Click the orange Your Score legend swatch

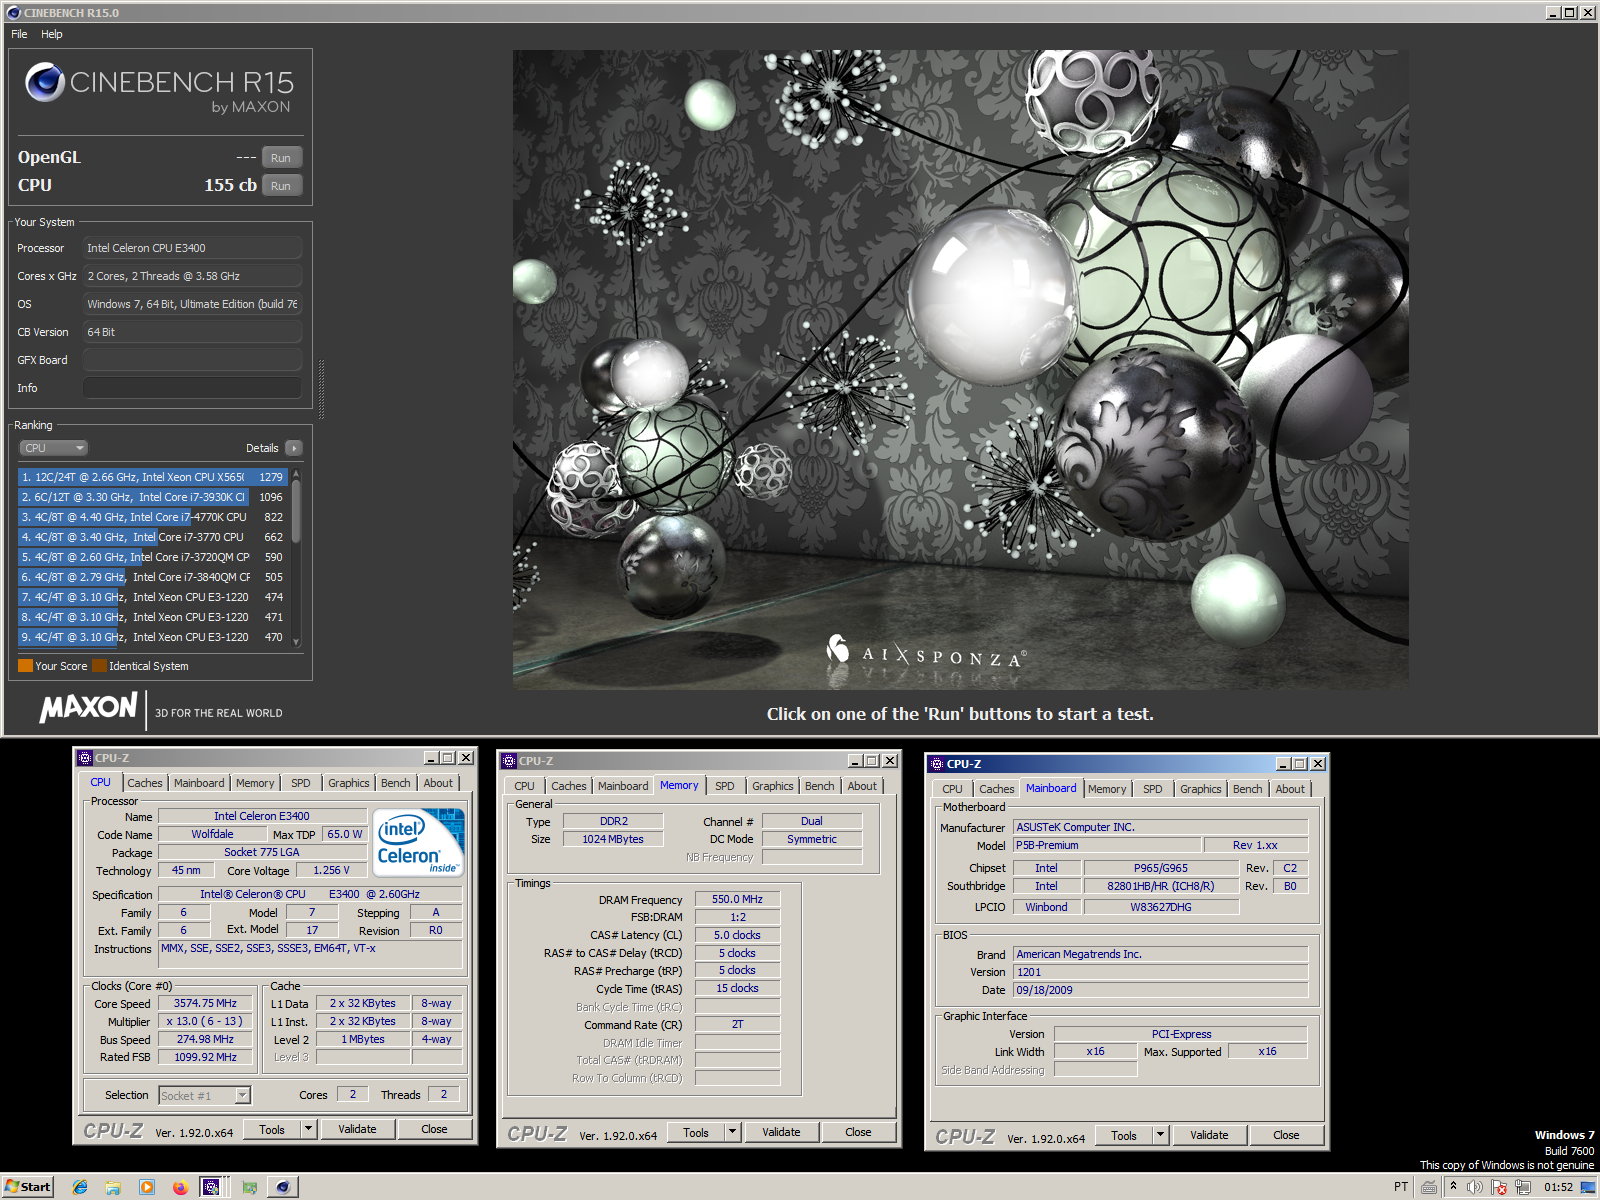coord(25,666)
